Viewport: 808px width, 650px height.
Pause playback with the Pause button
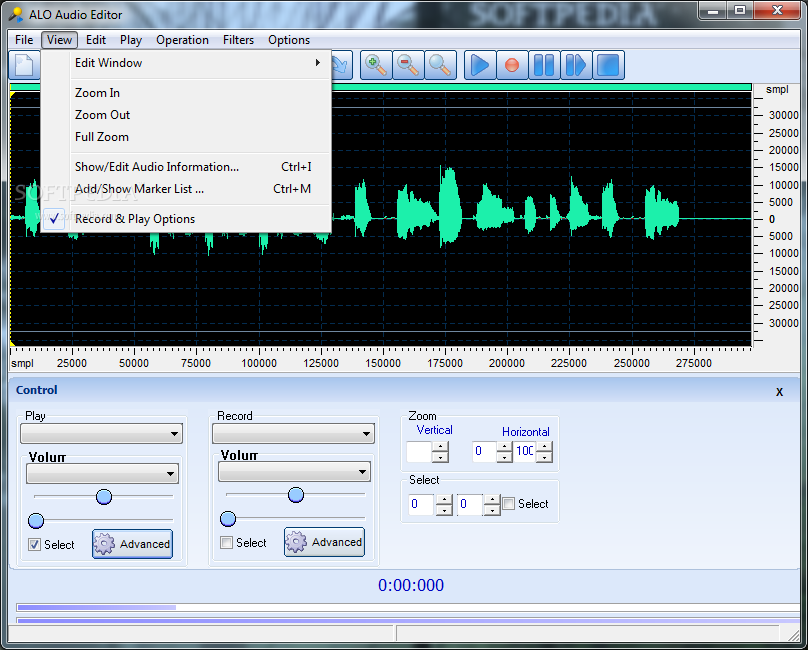pos(544,65)
